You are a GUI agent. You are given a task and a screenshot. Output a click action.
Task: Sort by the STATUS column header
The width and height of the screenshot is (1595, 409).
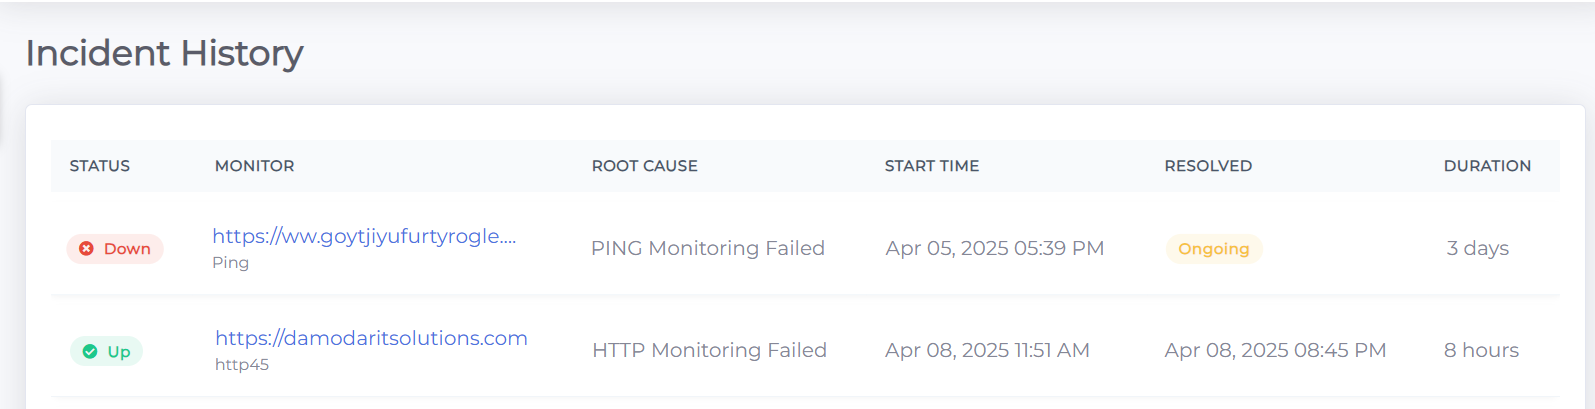(x=100, y=166)
